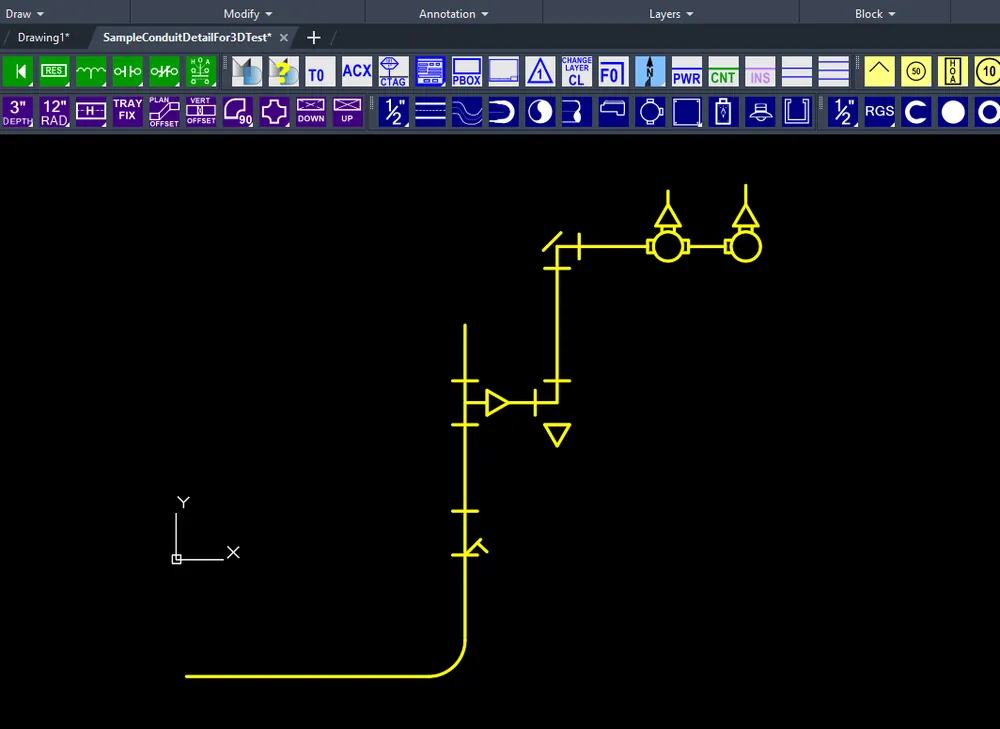Click the blue panel schedule icon

point(430,71)
